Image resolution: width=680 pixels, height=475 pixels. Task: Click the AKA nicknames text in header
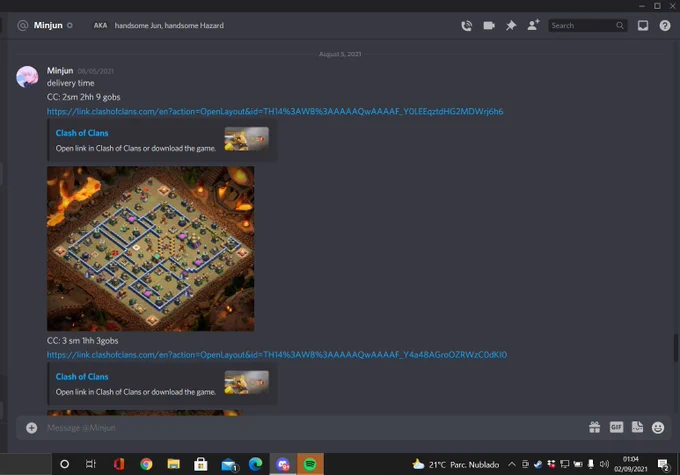[x=169, y=26]
